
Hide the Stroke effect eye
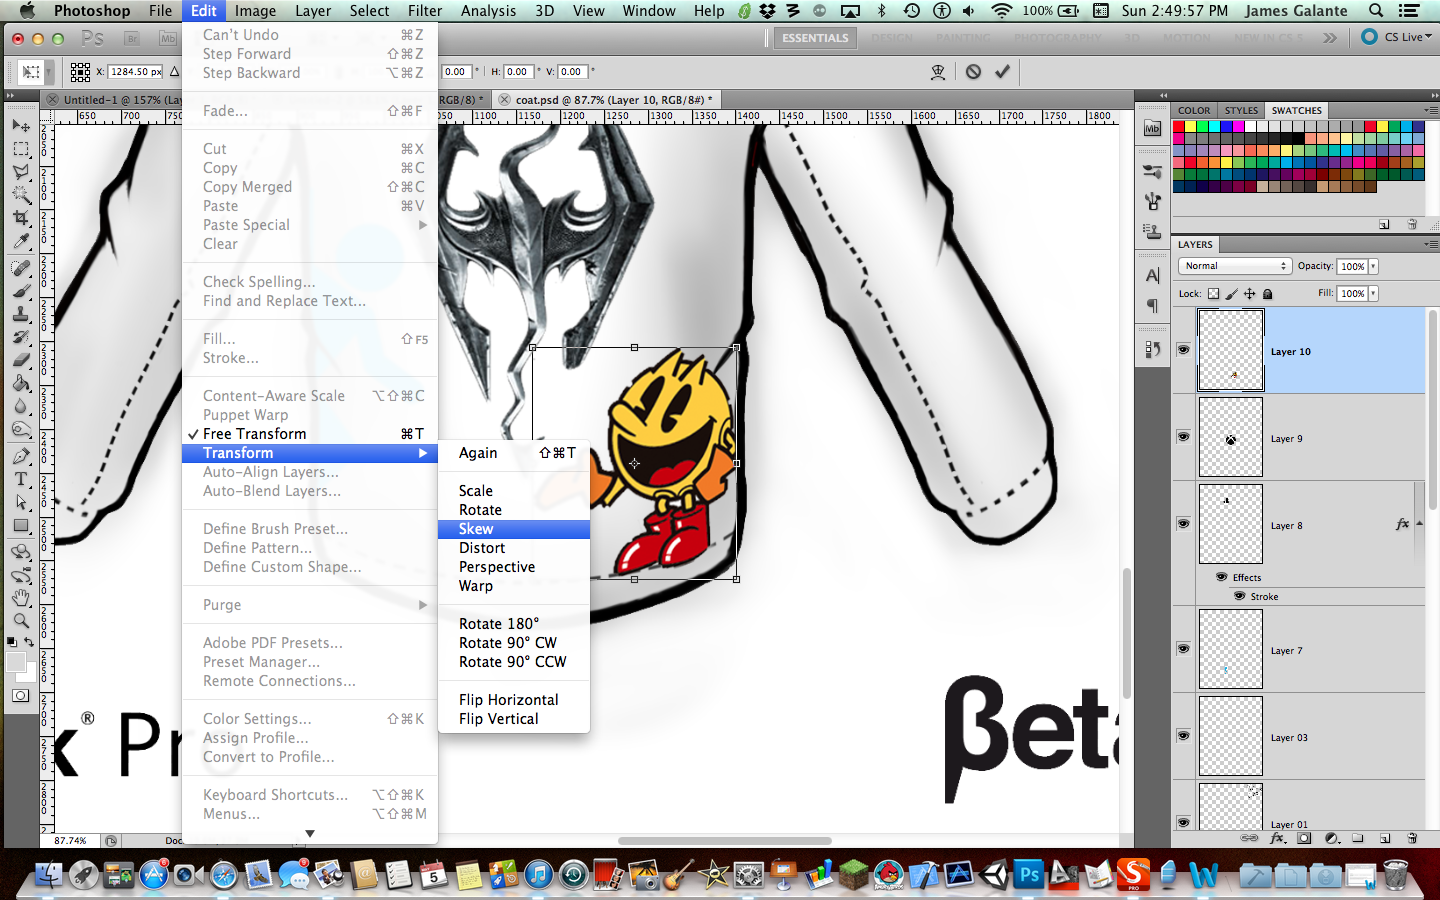point(1240,596)
